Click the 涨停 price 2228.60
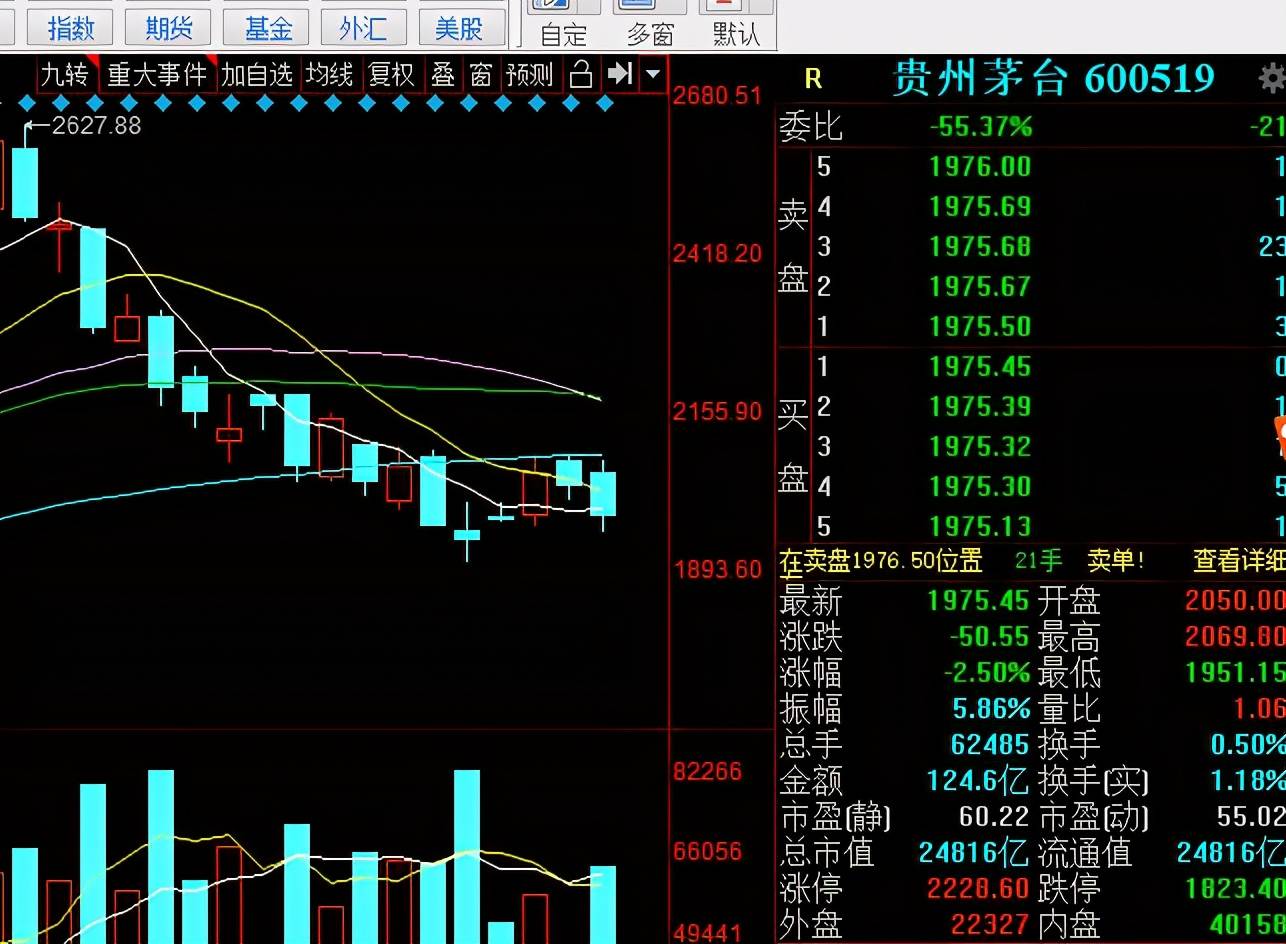The height and width of the screenshot is (944, 1286). point(979,888)
